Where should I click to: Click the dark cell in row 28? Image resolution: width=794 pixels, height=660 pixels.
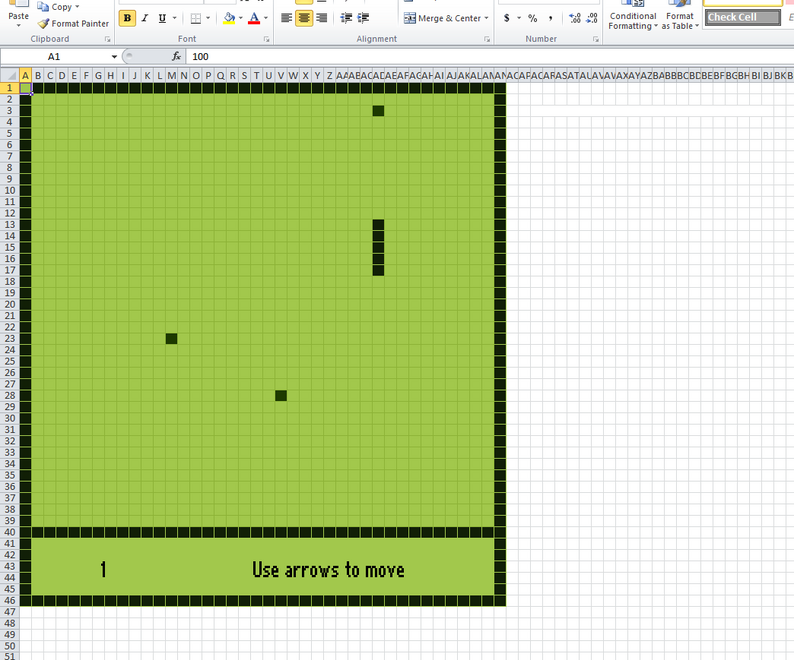point(281,396)
